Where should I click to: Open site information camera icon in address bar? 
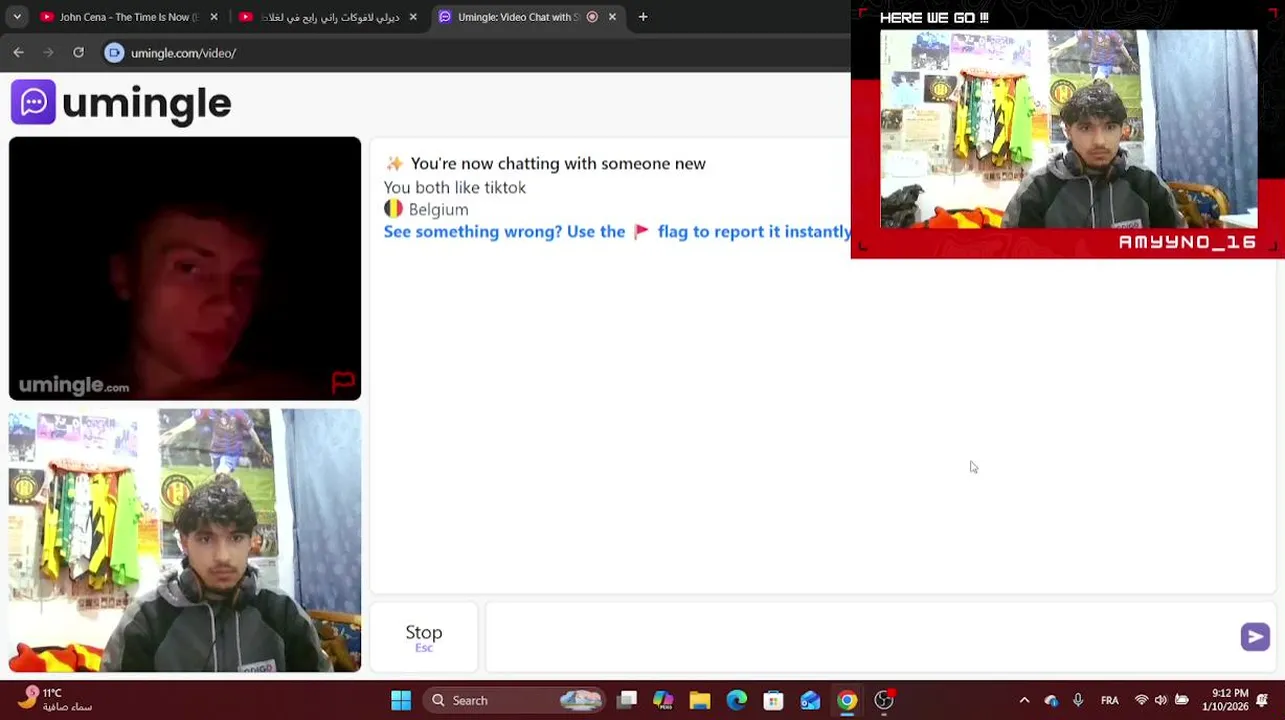[x=115, y=53]
